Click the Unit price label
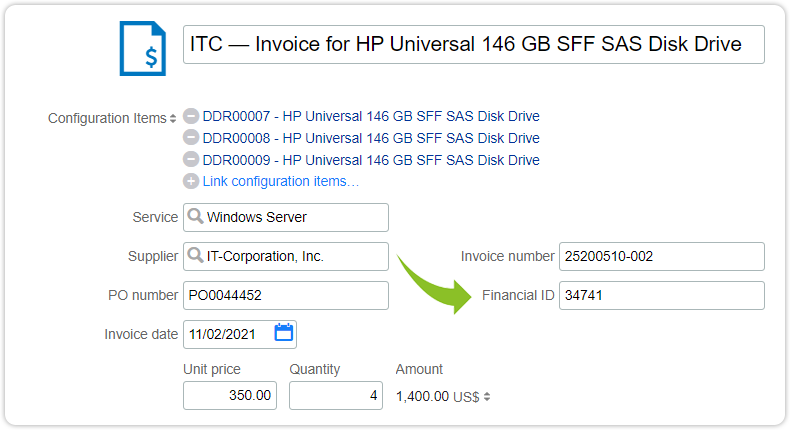This screenshot has height=430, width=790. [212, 370]
